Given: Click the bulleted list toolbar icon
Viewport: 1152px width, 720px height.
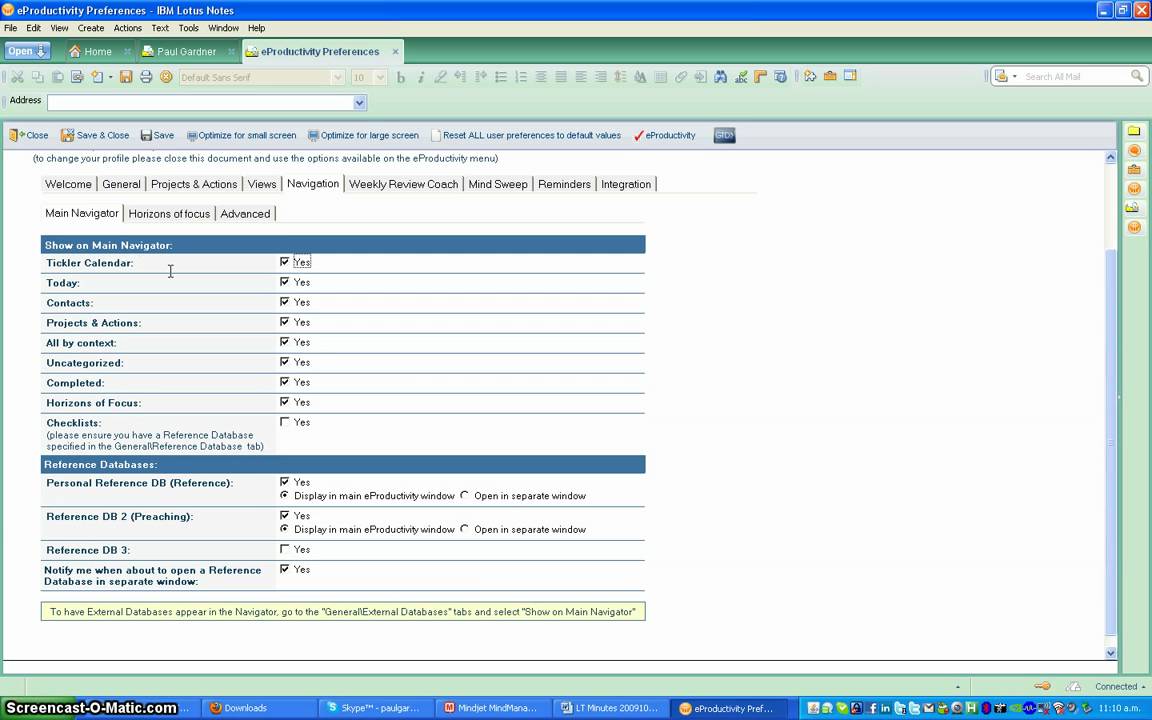Looking at the screenshot, I should click(501, 76).
